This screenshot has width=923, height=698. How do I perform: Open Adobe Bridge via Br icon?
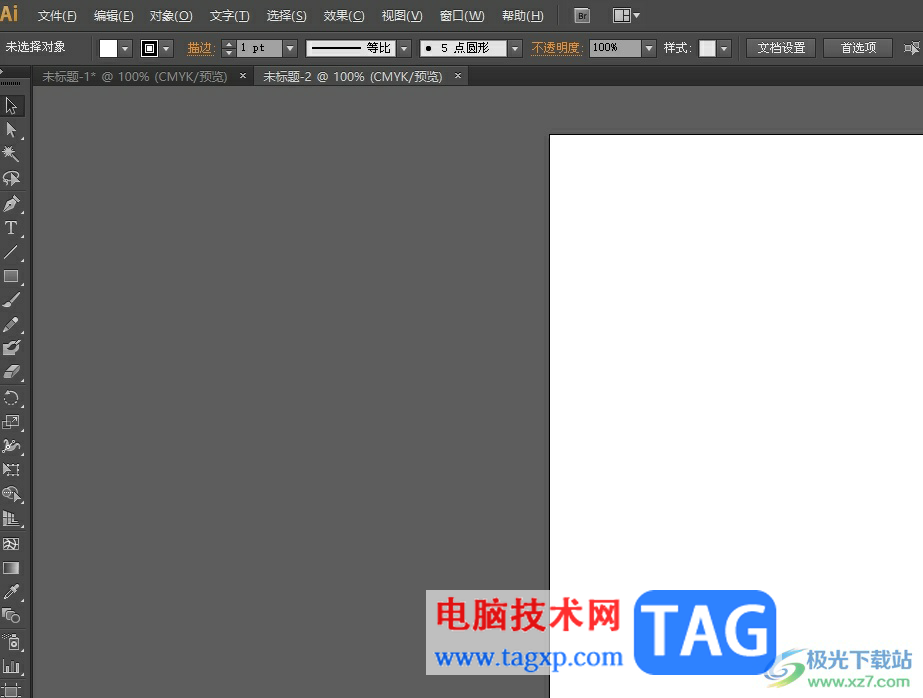click(x=582, y=16)
